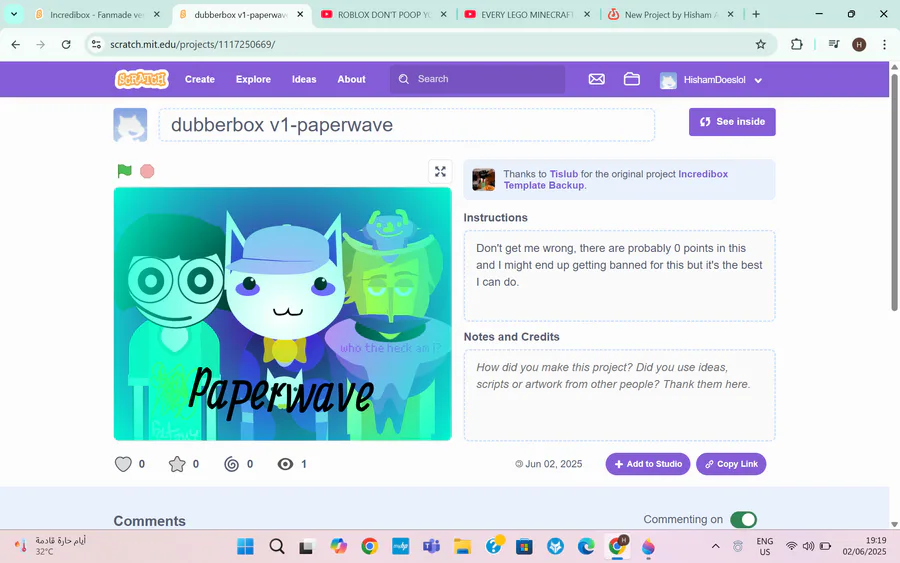Open Microsoft Teams from the taskbar
This screenshot has width=900, height=563.
point(431,546)
